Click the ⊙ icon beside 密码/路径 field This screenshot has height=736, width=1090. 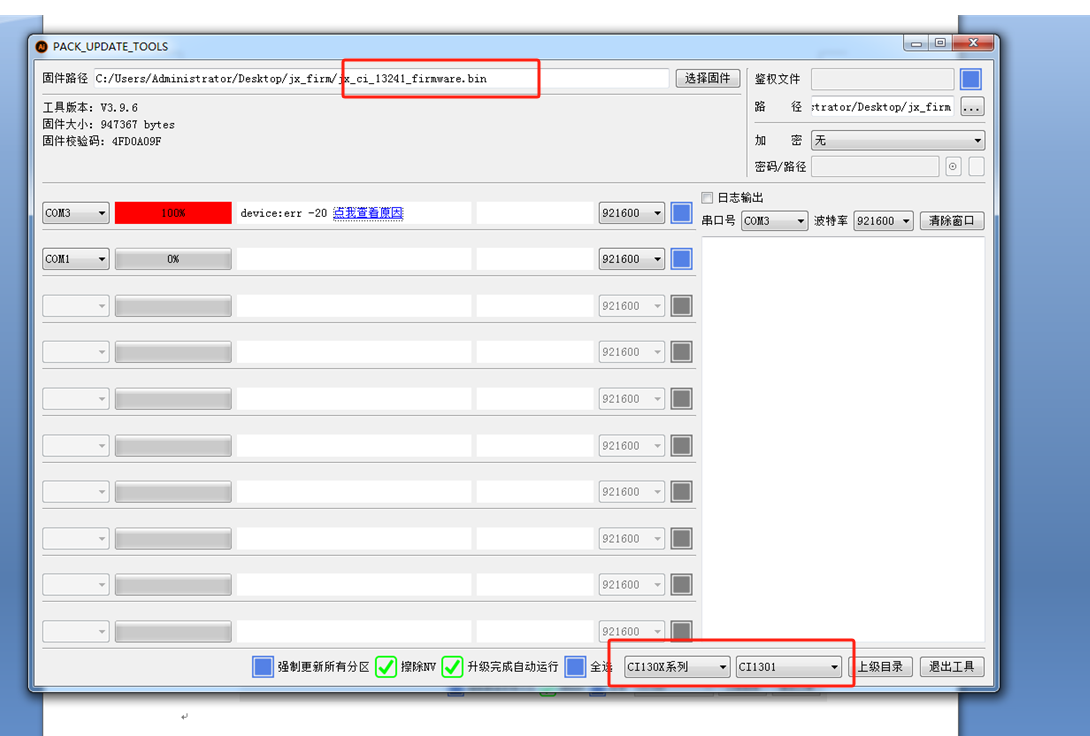(953, 166)
